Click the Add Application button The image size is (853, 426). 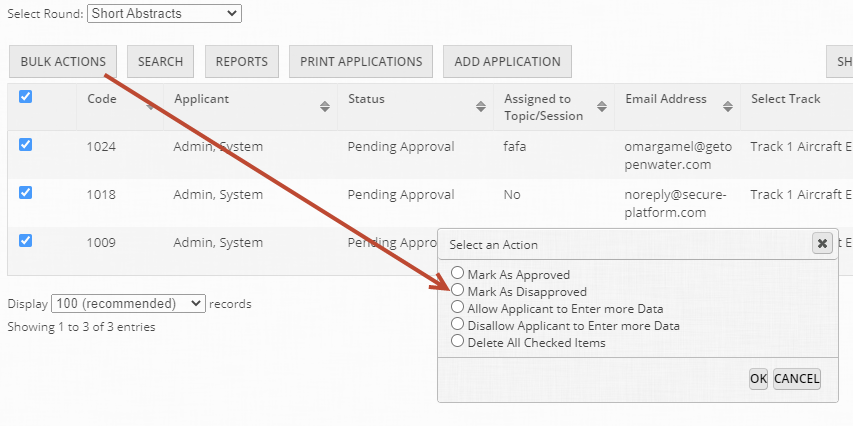(x=507, y=61)
